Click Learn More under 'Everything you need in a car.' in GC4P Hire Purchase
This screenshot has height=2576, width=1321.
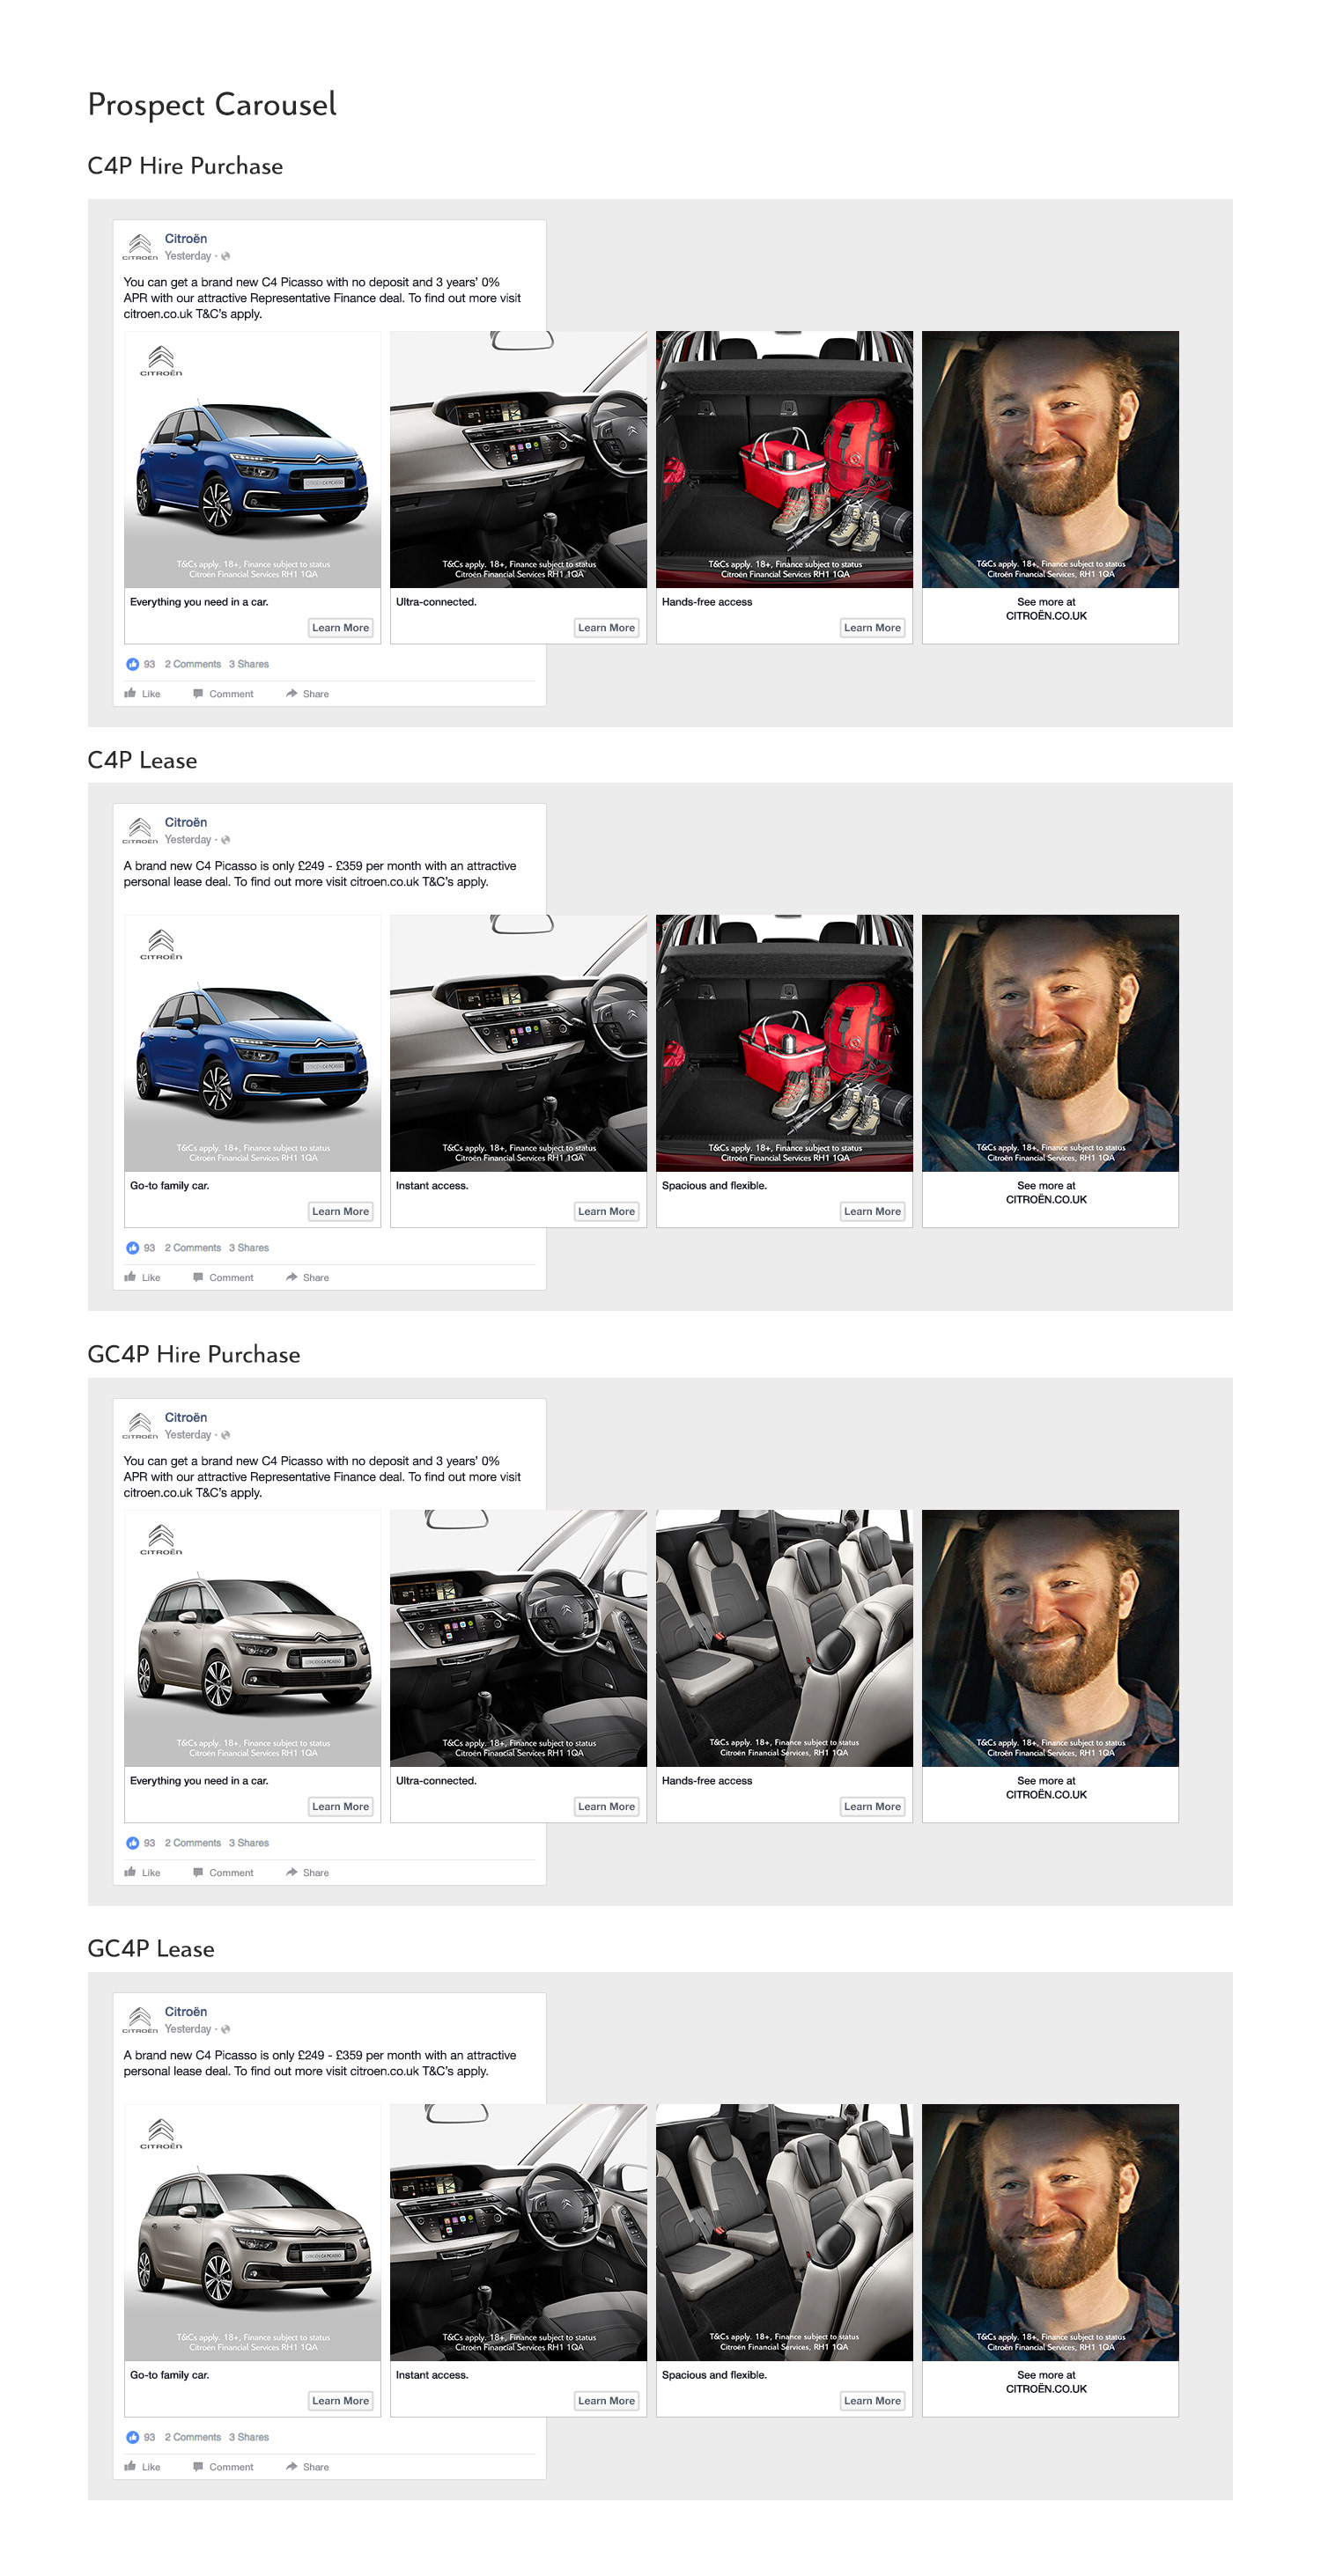pos(340,1807)
